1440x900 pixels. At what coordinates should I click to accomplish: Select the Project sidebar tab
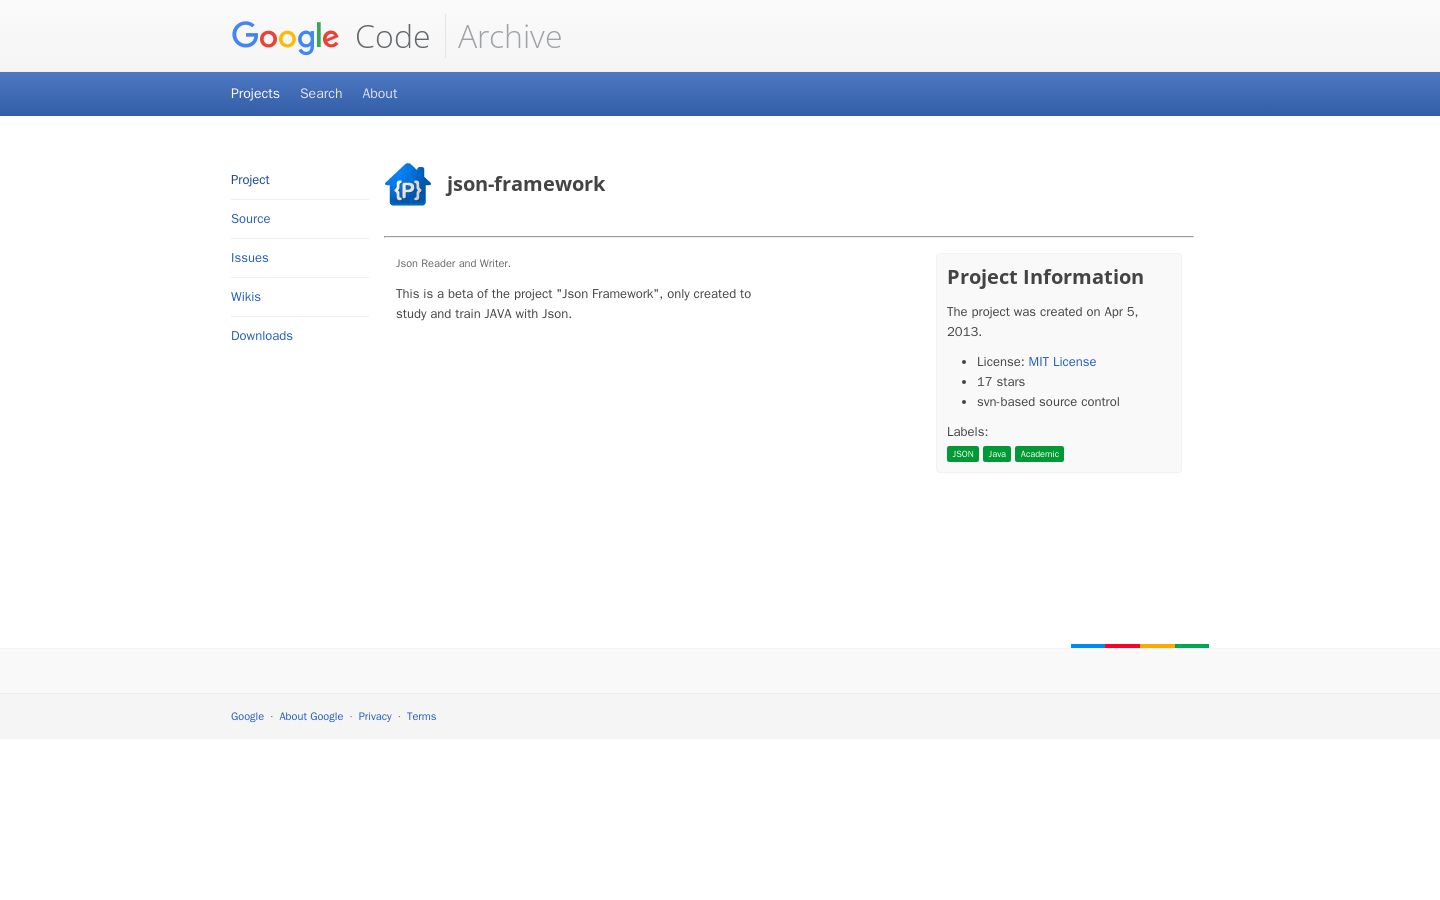point(250,180)
